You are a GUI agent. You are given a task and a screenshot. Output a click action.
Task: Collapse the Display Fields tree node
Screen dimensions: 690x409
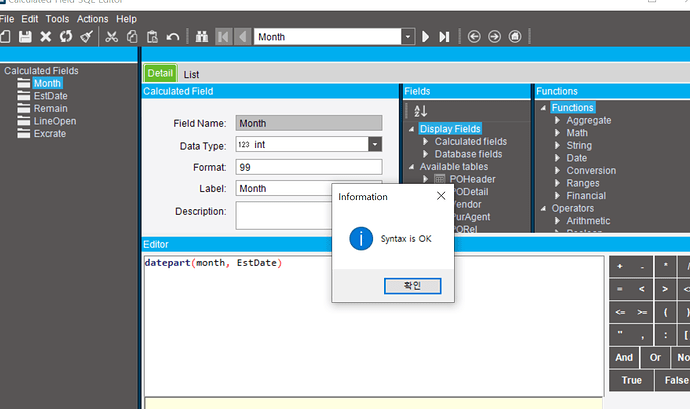pyautogui.click(x=411, y=129)
